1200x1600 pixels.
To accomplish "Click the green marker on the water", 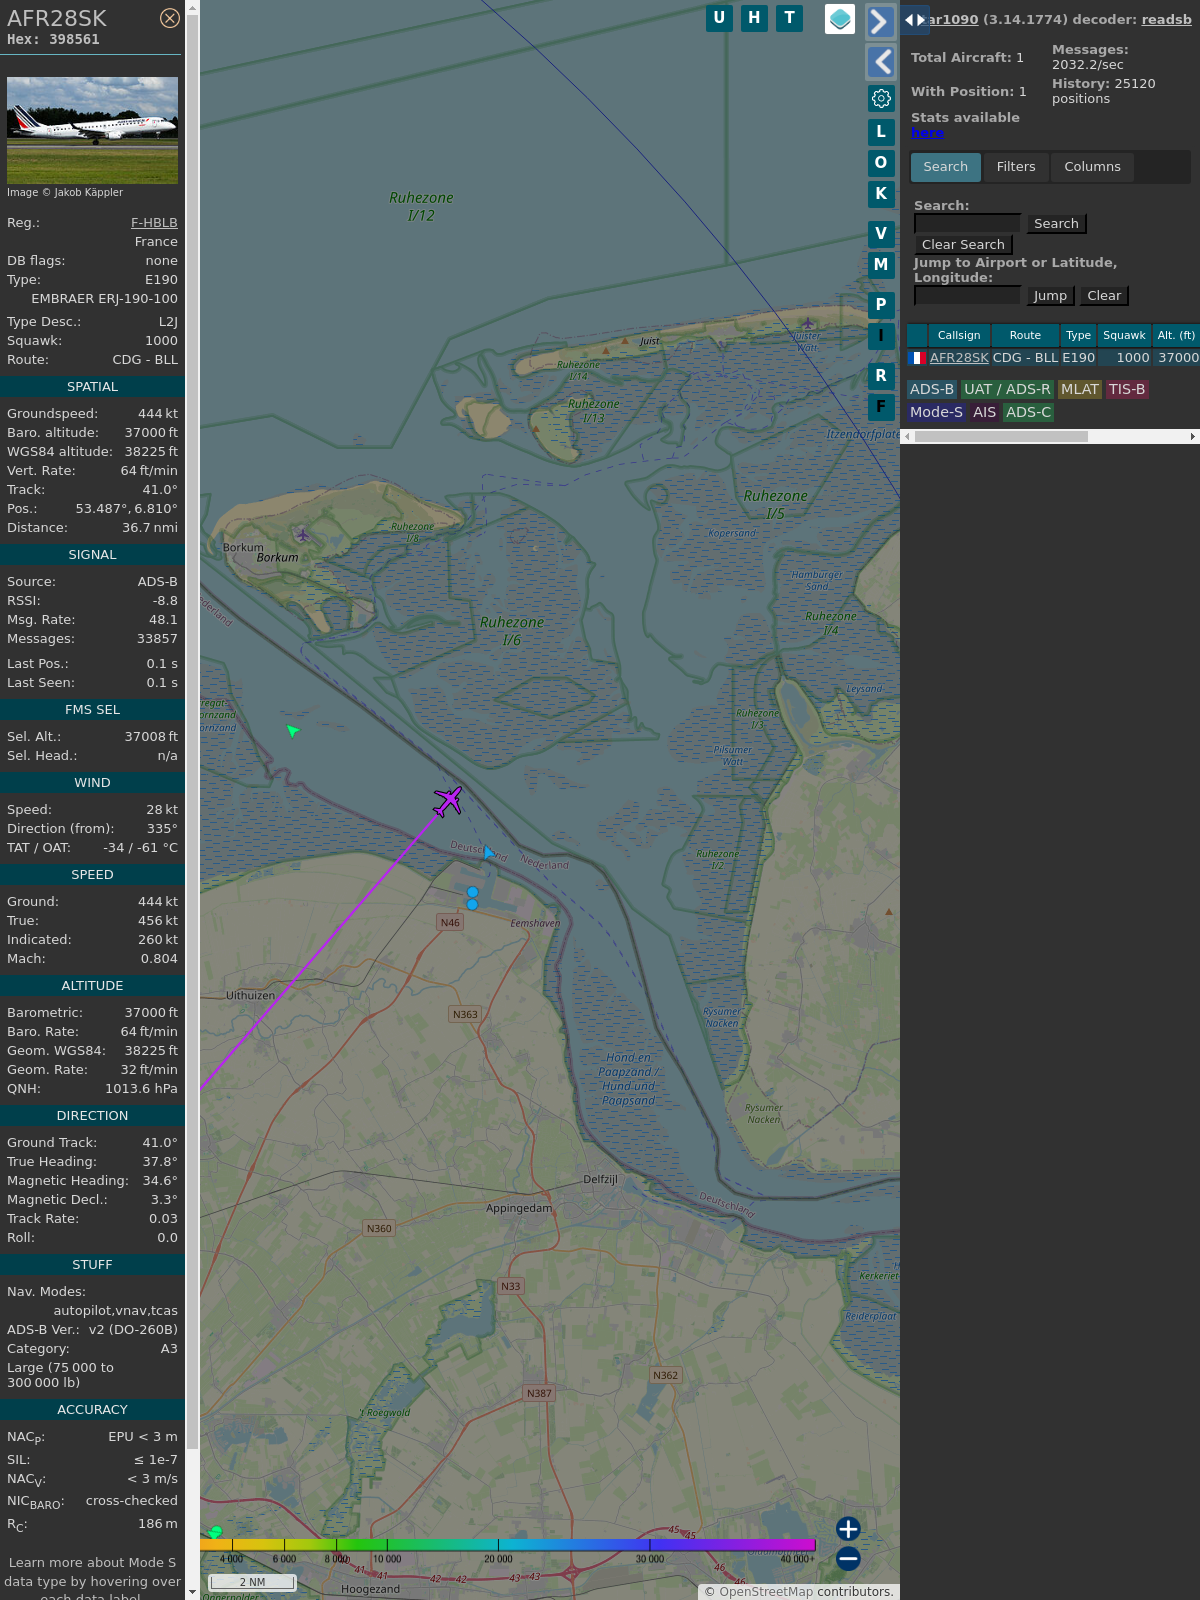I will click(292, 731).
